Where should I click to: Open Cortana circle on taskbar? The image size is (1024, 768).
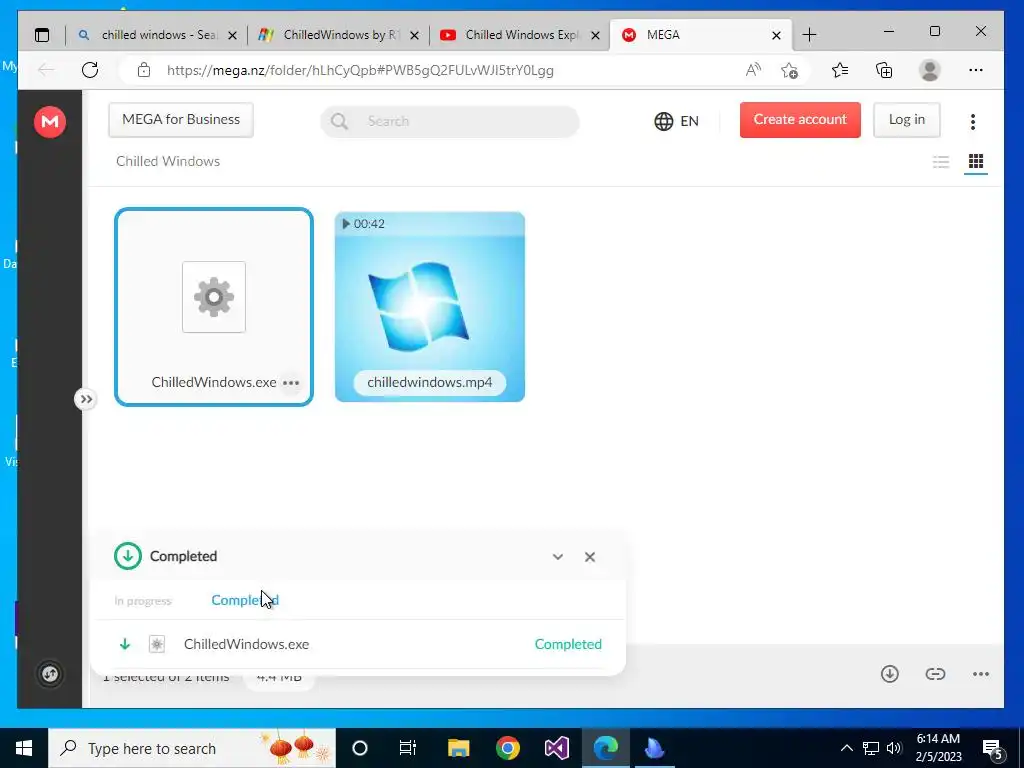coord(360,748)
